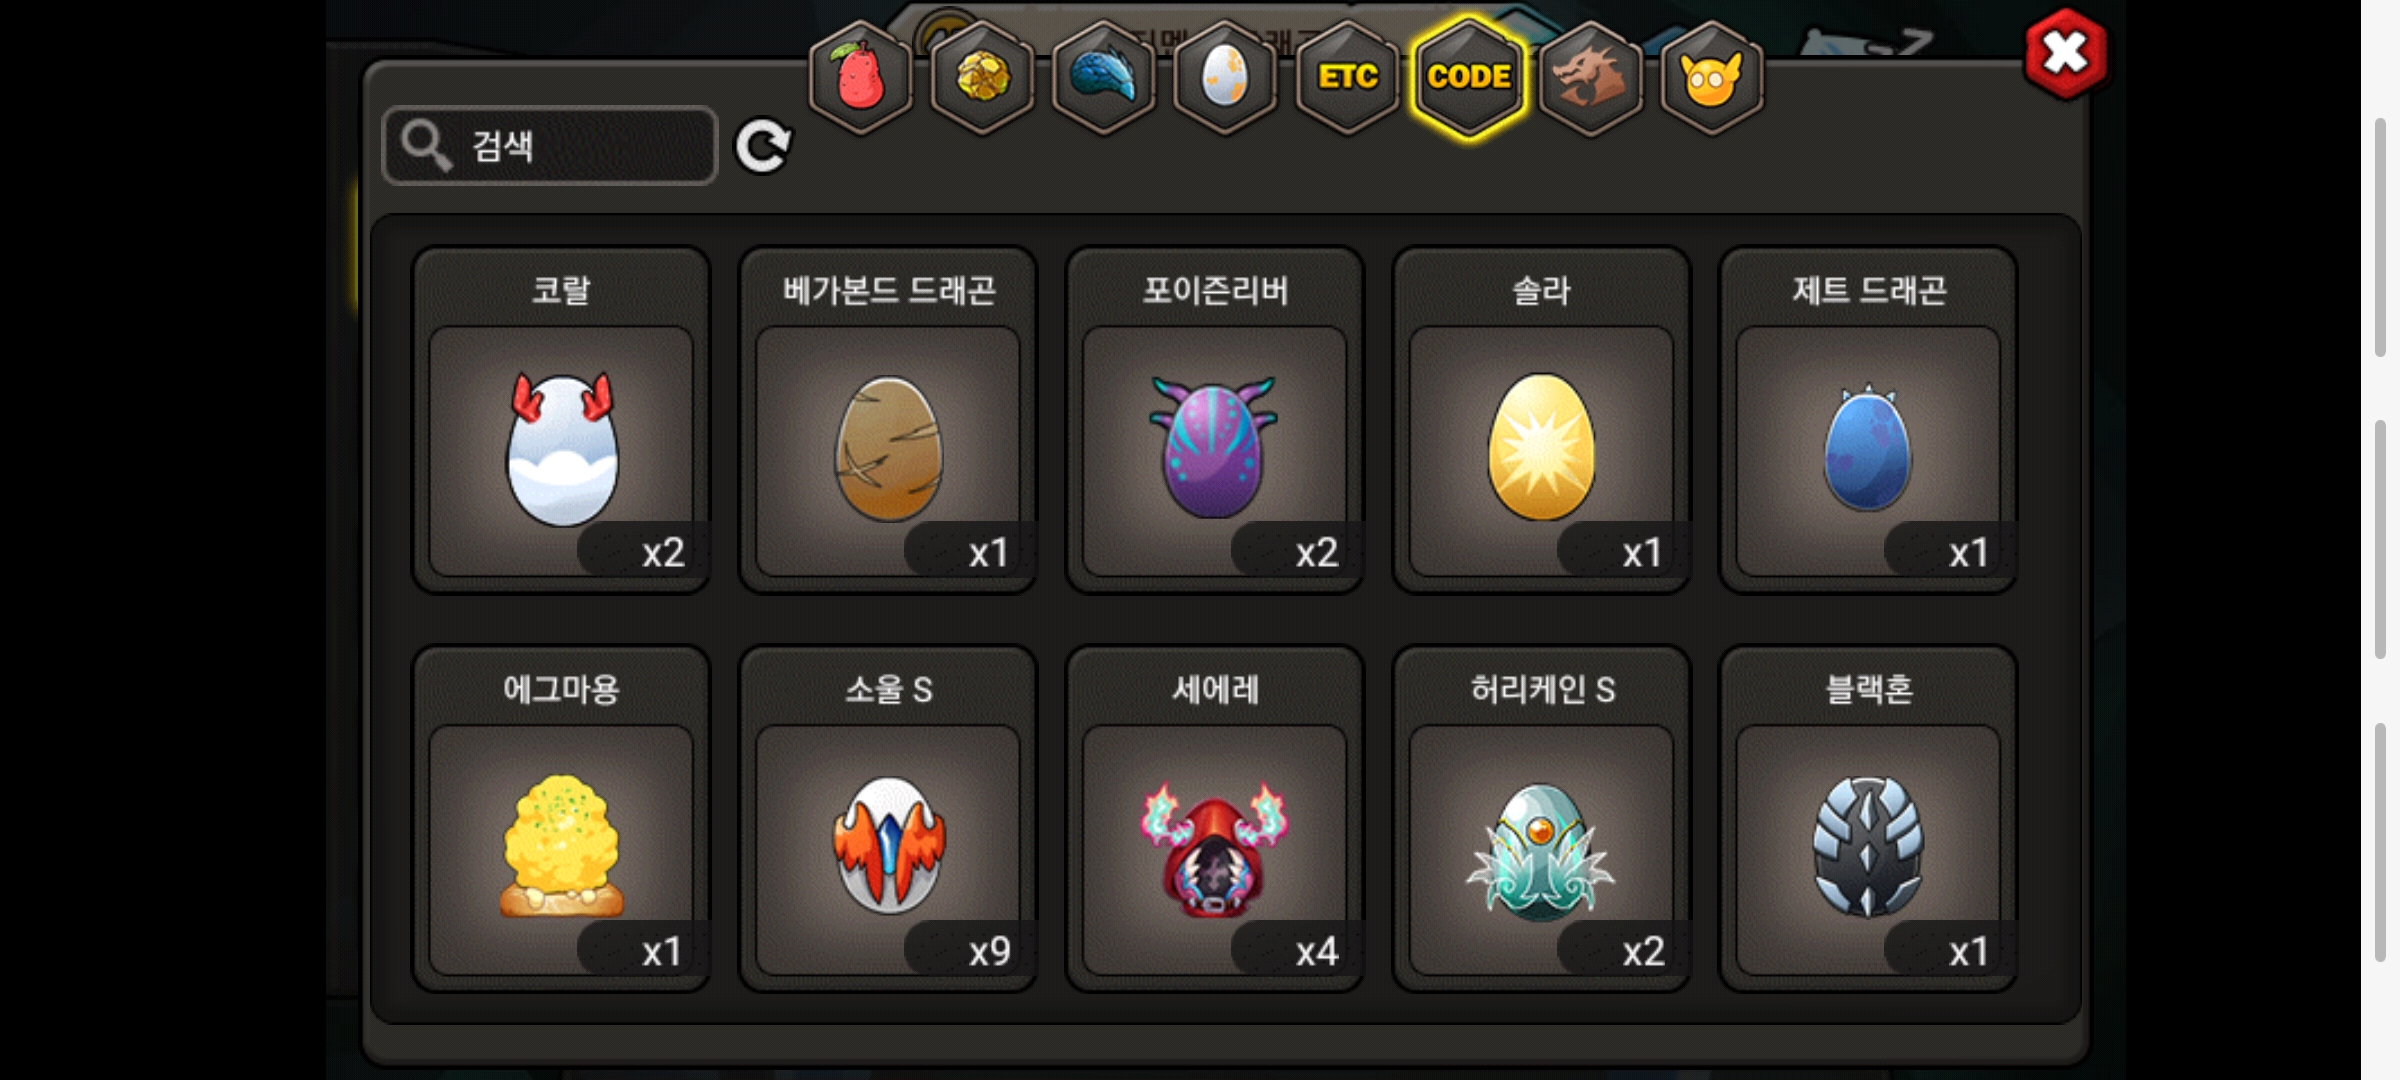This screenshot has width=2400, height=1080.
Task: Open the yellow horned mask tab
Action: click(x=1712, y=77)
